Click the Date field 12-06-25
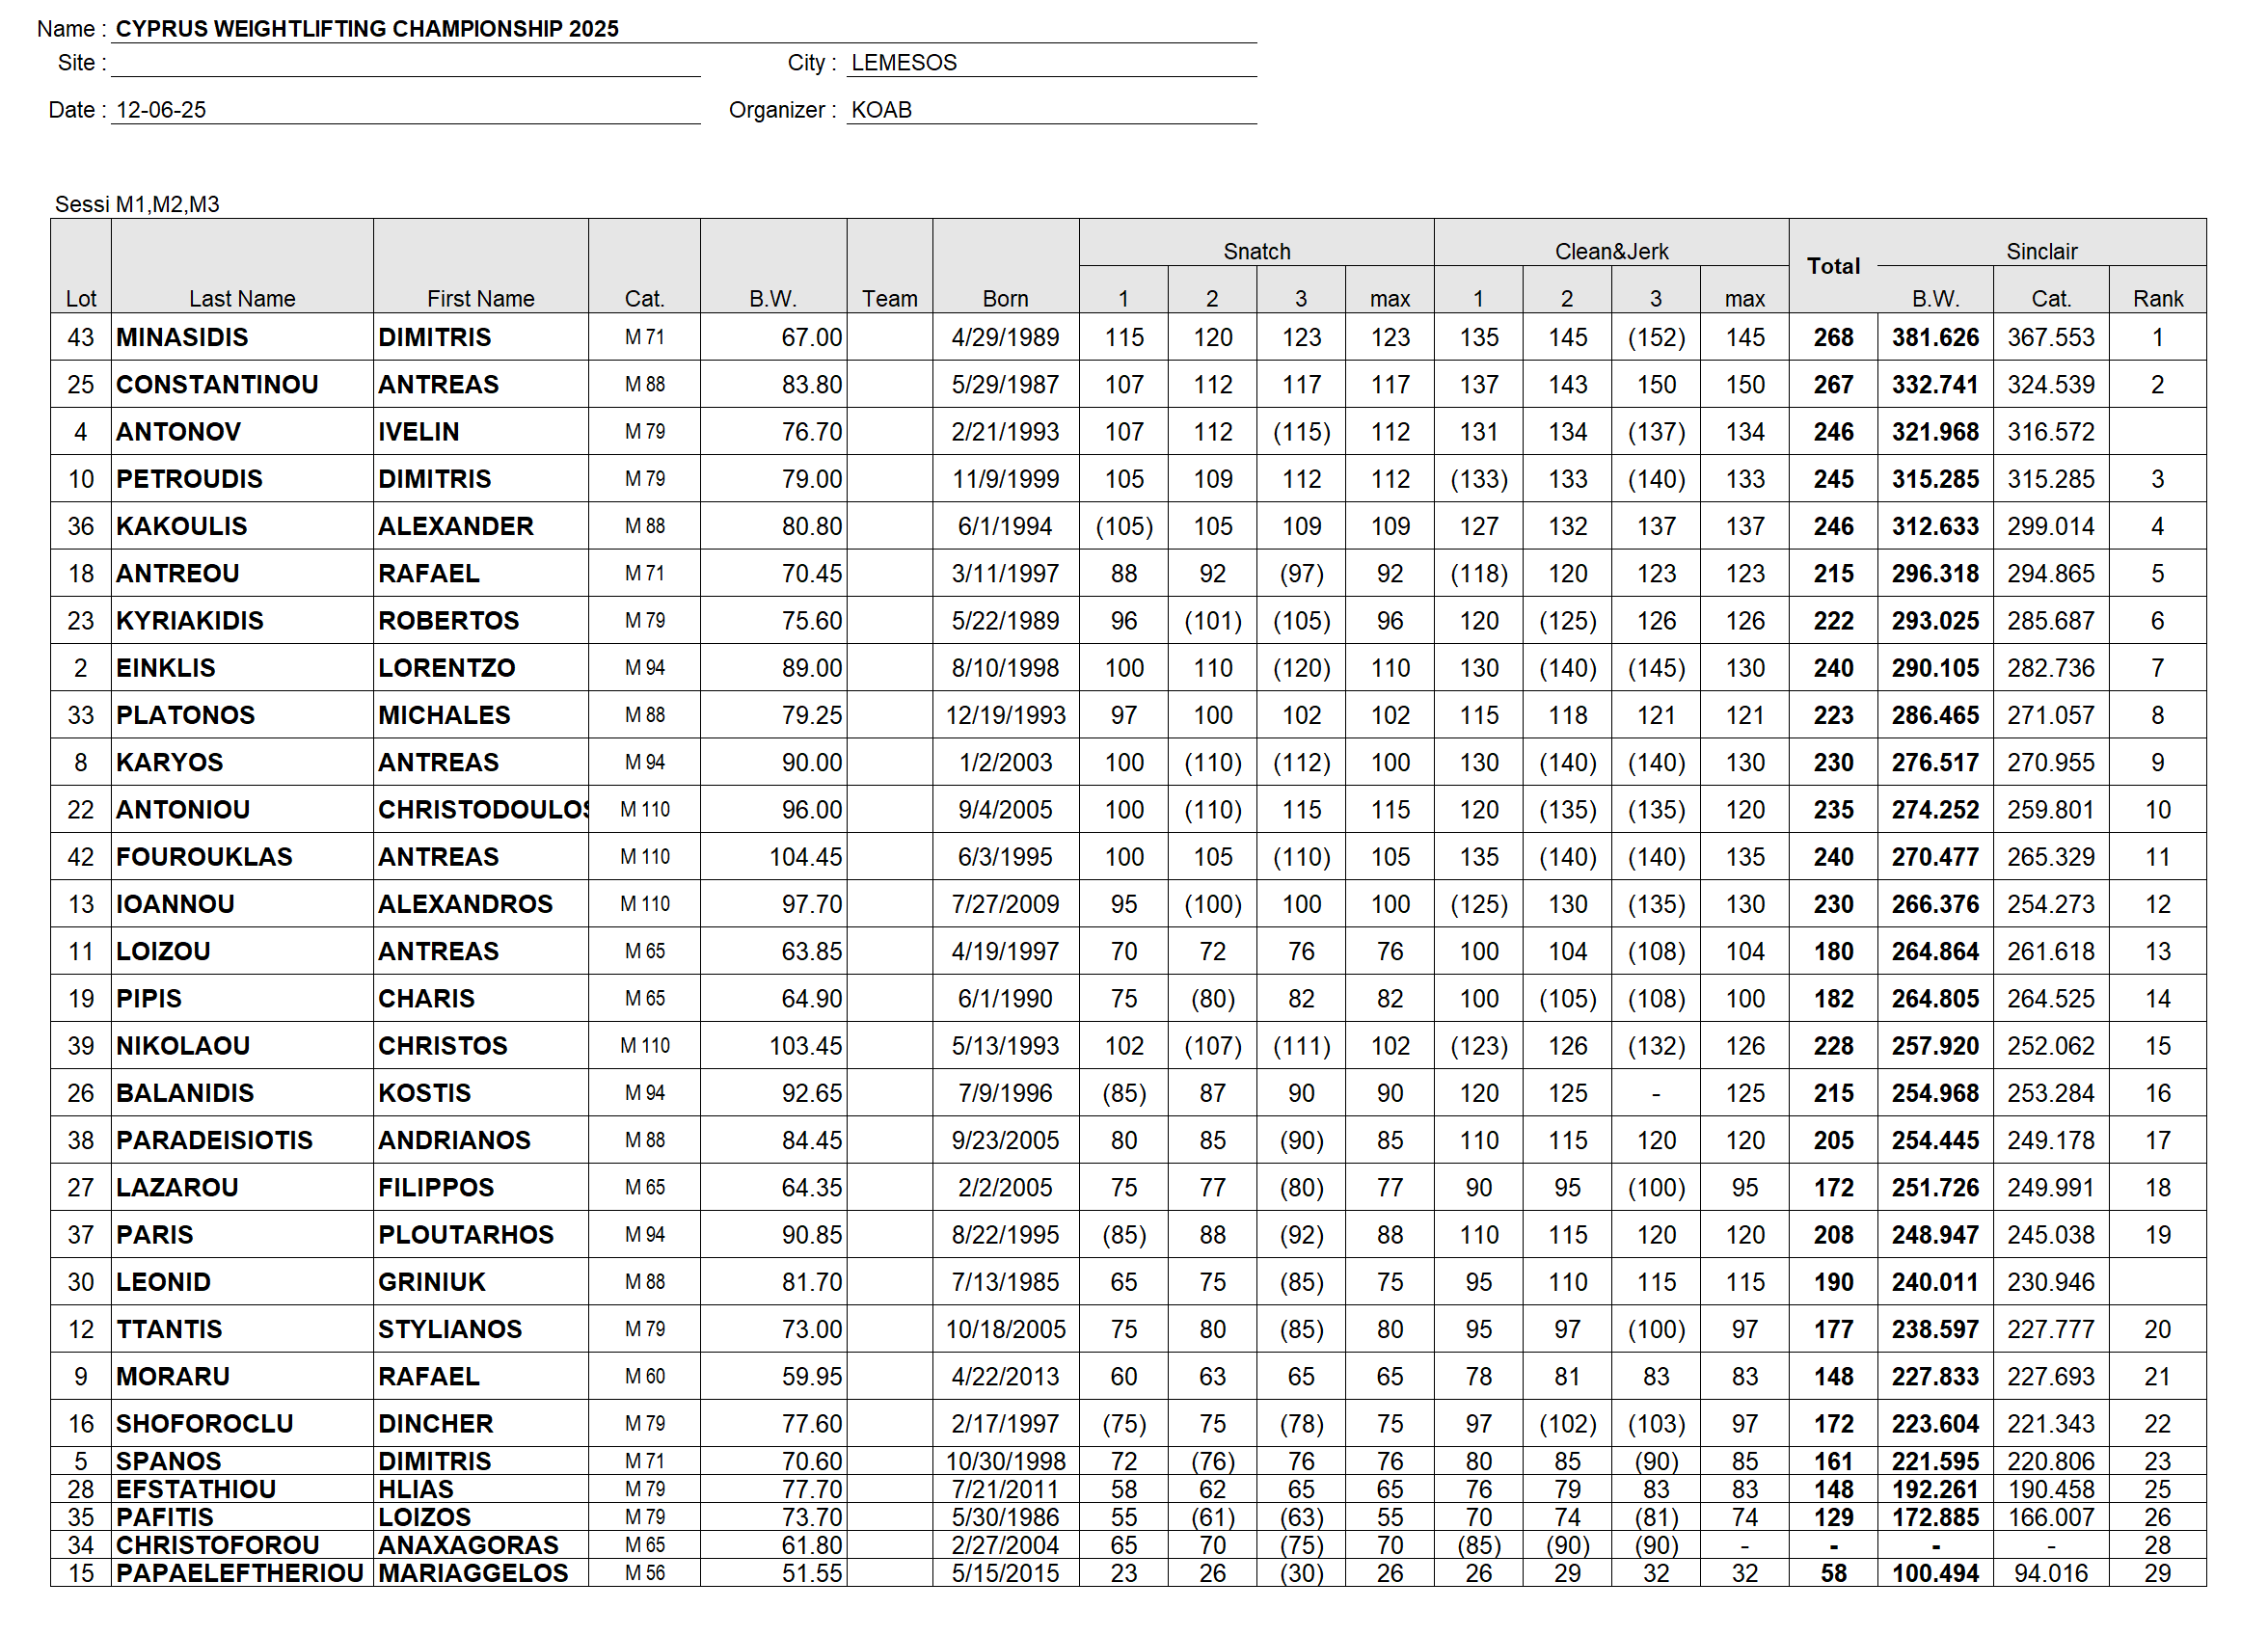 (x=161, y=109)
